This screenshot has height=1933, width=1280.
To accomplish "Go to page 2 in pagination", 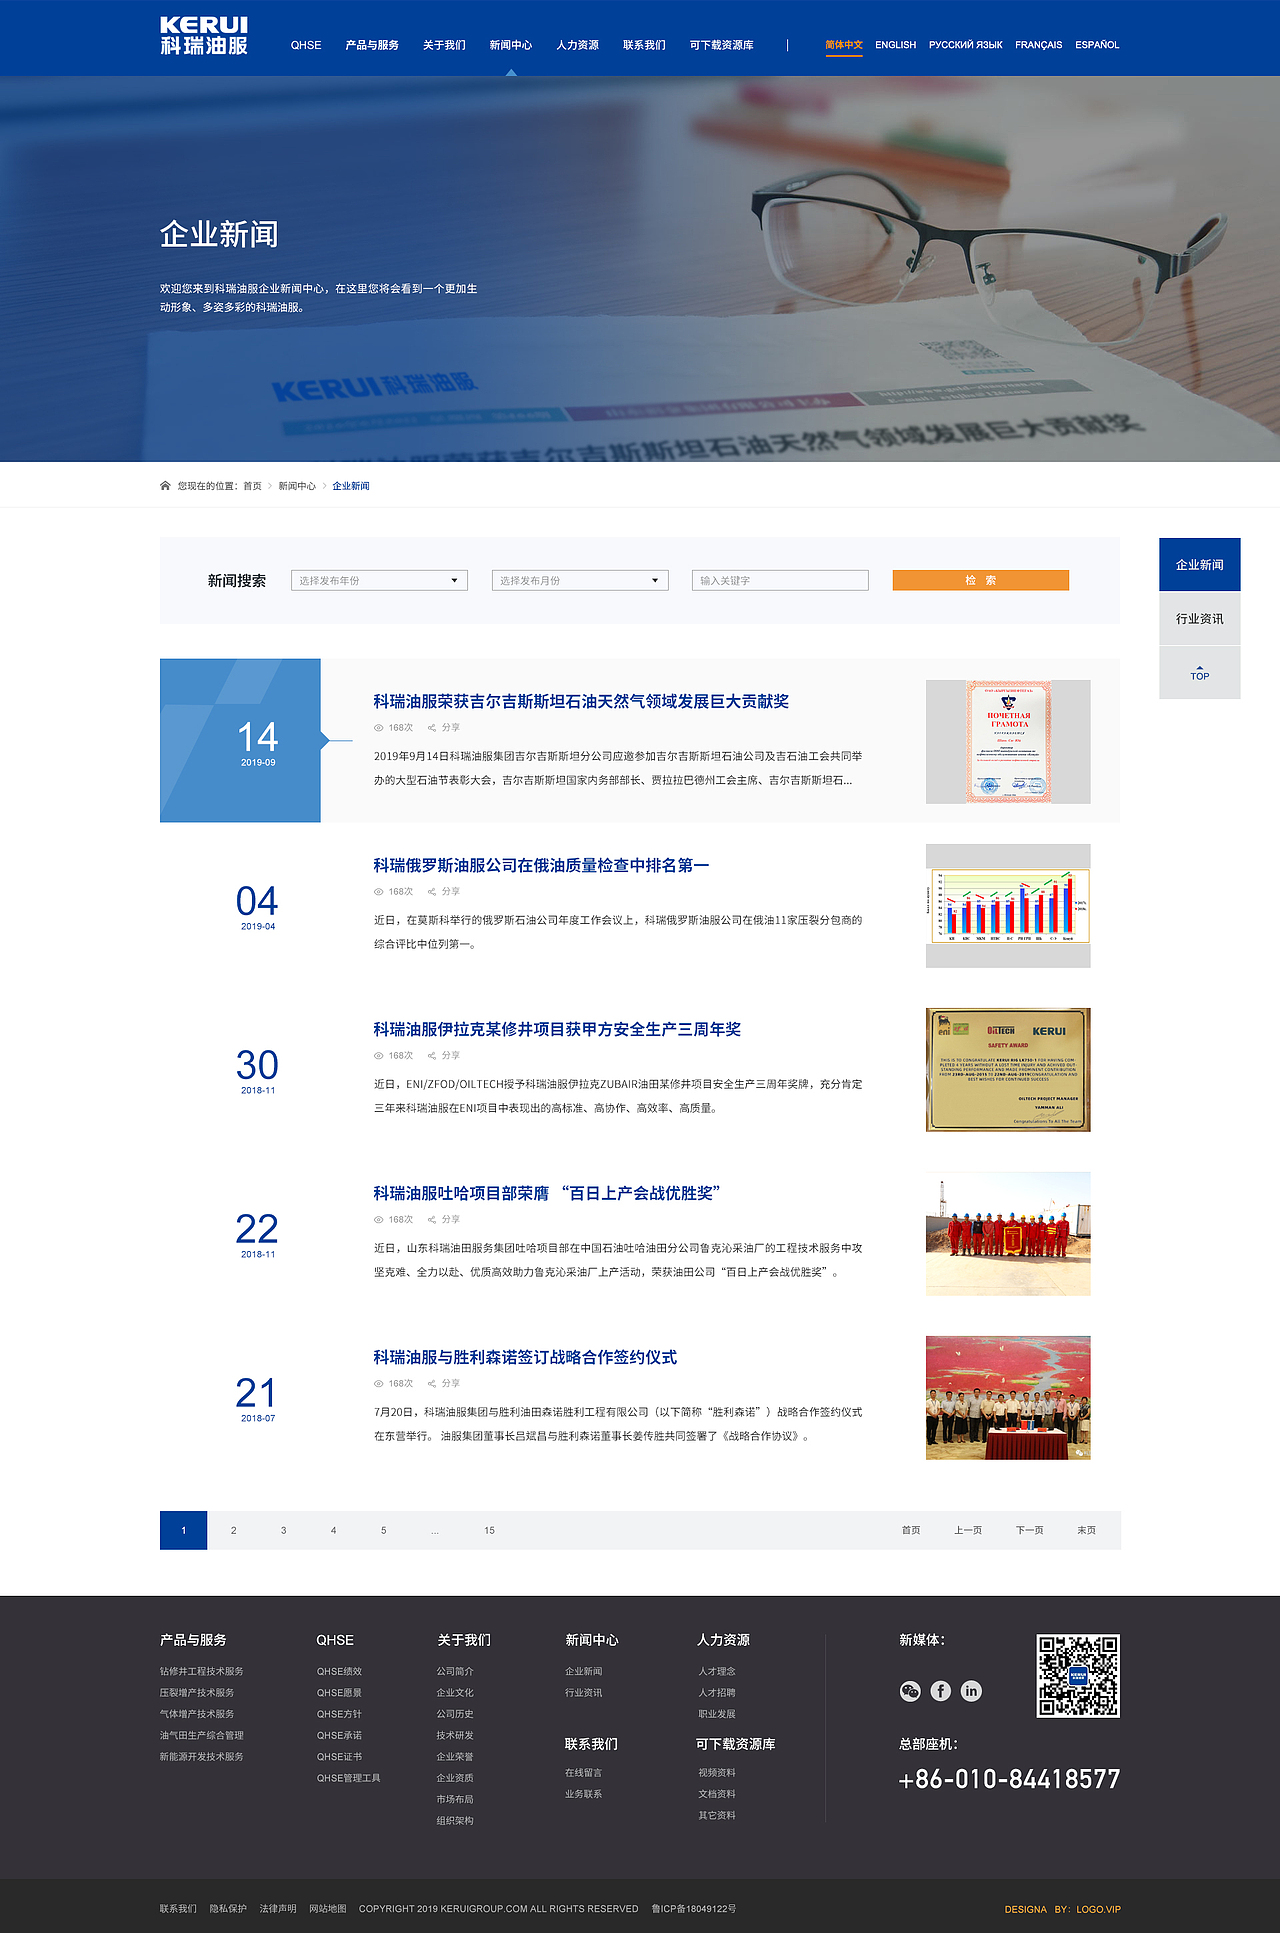I will [x=234, y=1531].
